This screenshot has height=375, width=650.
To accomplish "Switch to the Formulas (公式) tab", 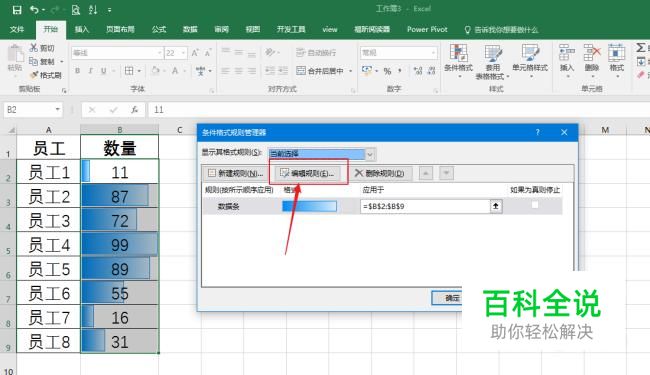I will [x=159, y=29].
